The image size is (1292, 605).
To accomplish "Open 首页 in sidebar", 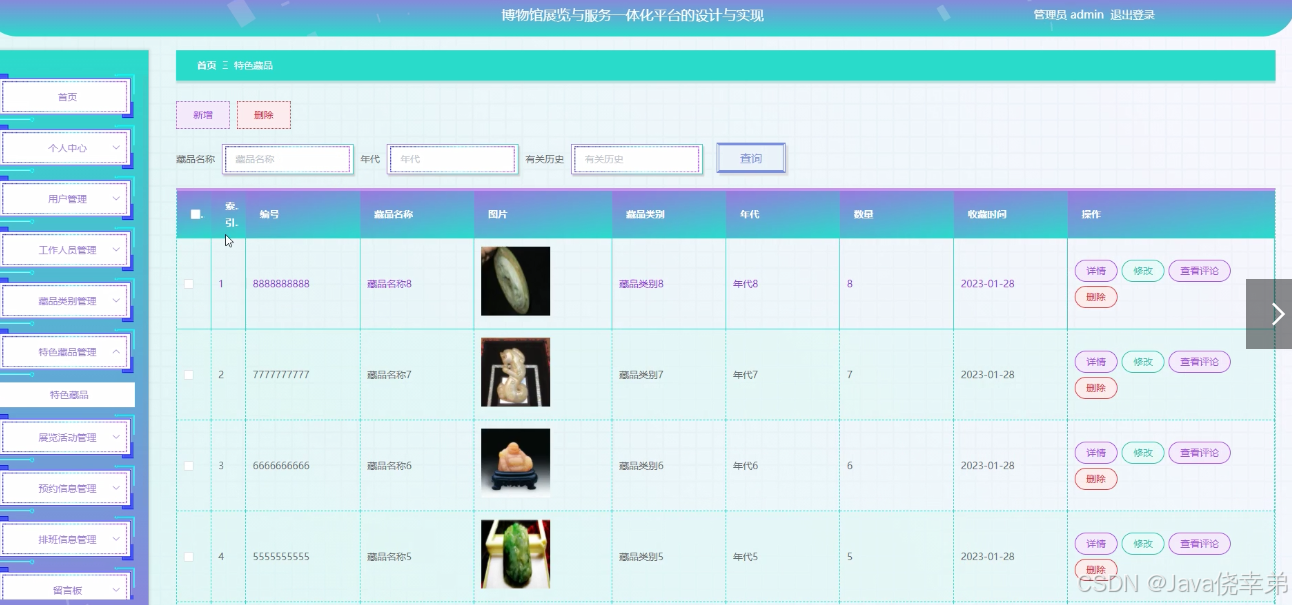I will coord(65,97).
